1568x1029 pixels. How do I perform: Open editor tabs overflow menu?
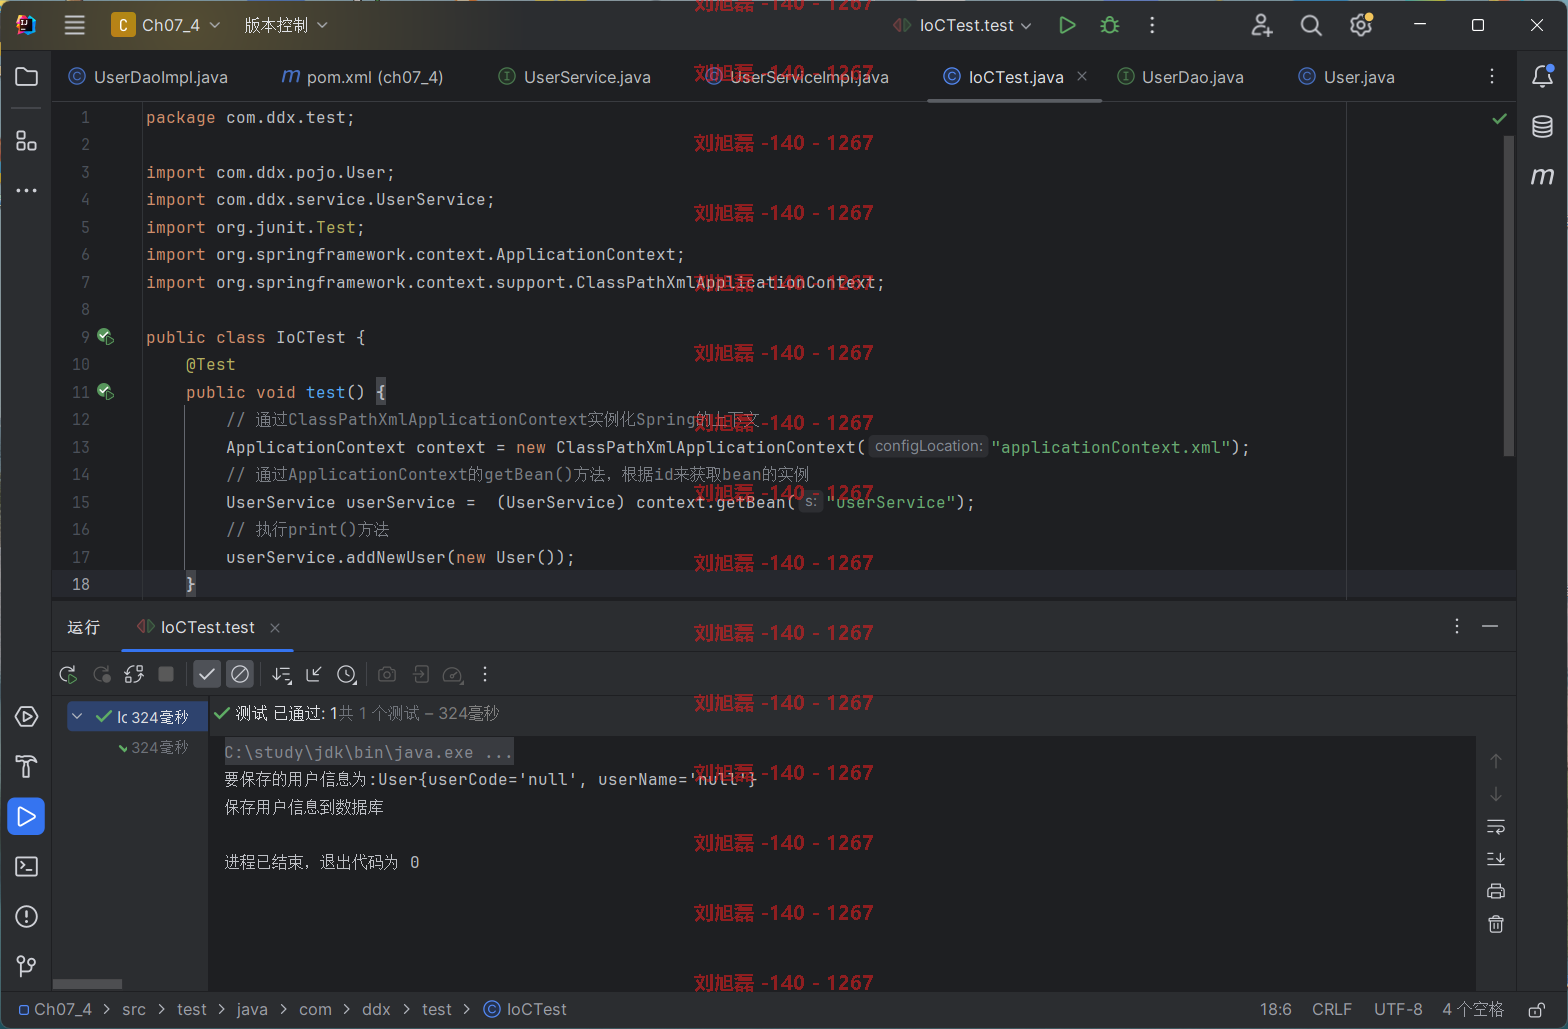(x=1492, y=77)
